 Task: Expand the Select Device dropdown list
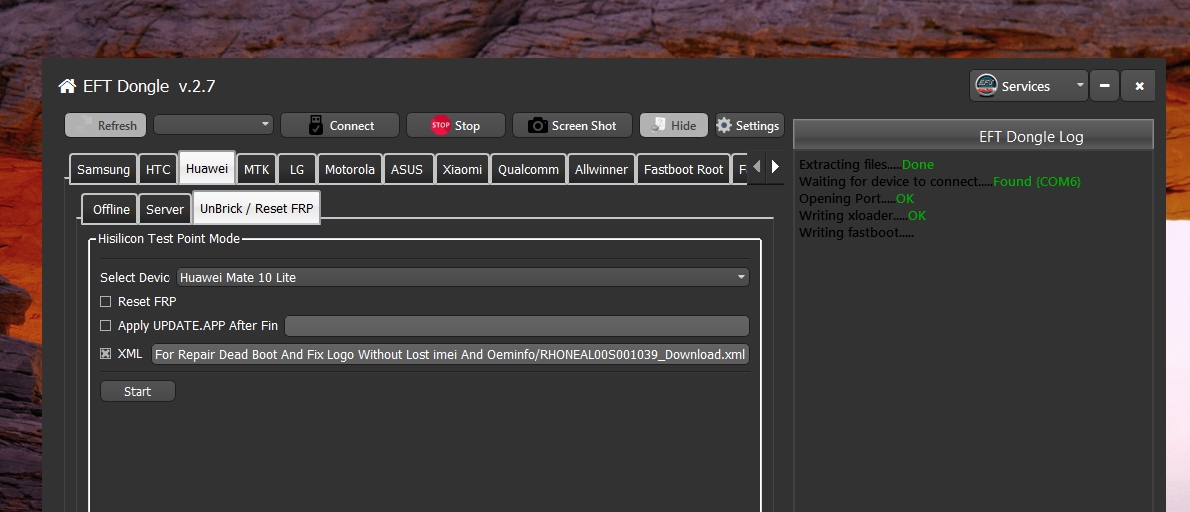click(463, 277)
